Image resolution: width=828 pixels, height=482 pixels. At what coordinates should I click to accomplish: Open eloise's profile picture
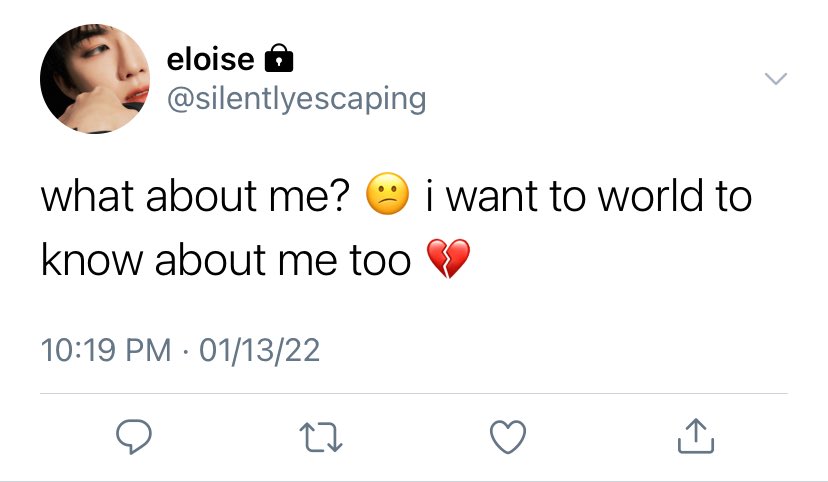click(x=95, y=79)
